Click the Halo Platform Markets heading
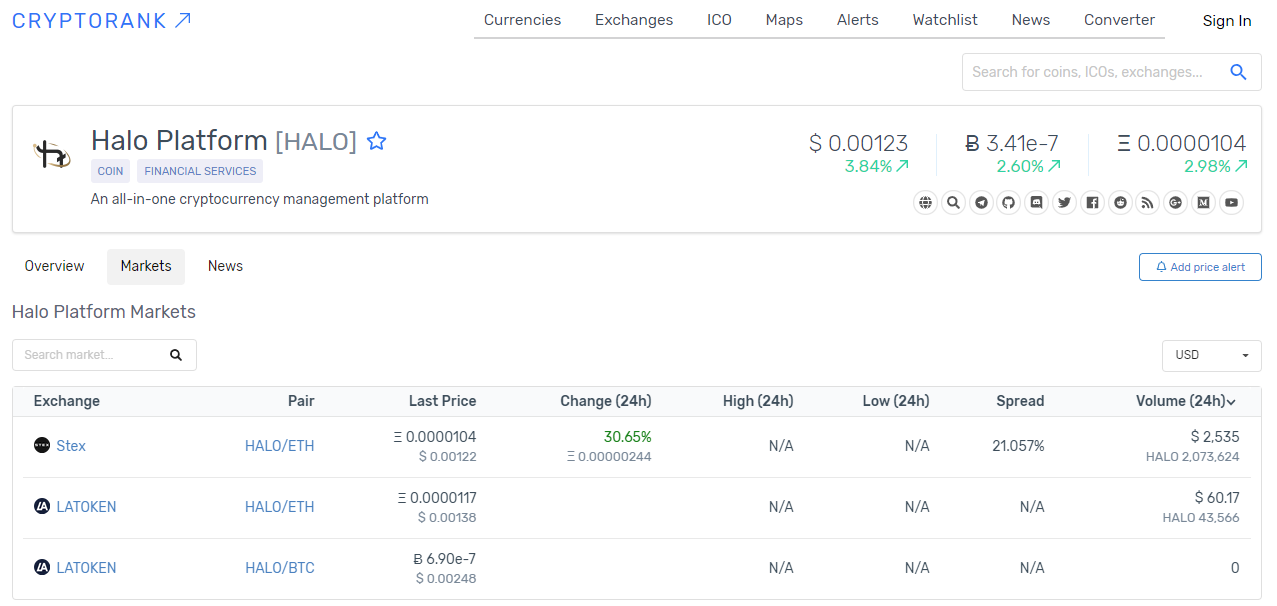Screen dimensions: 1277x606 pos(104,312)
